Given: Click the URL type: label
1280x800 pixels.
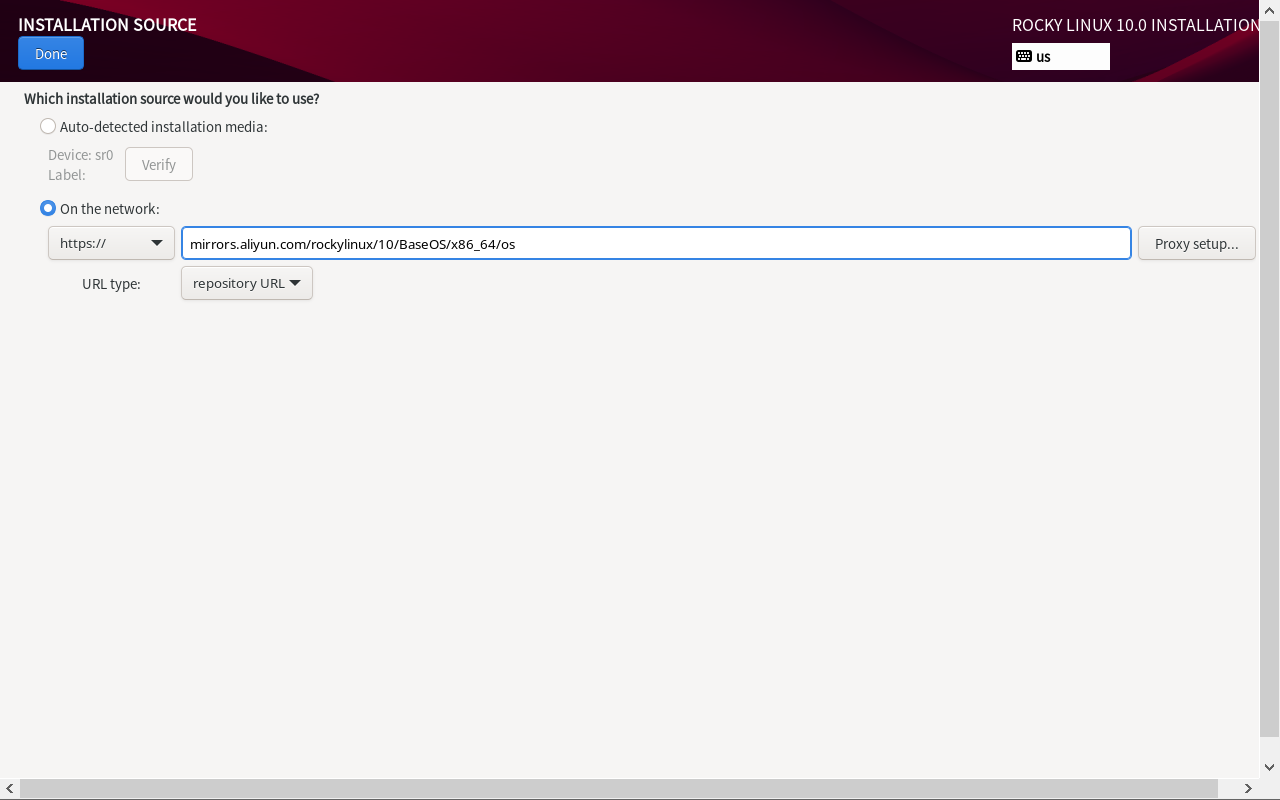Looking at the screenshot, I should (x=111, y=284).
